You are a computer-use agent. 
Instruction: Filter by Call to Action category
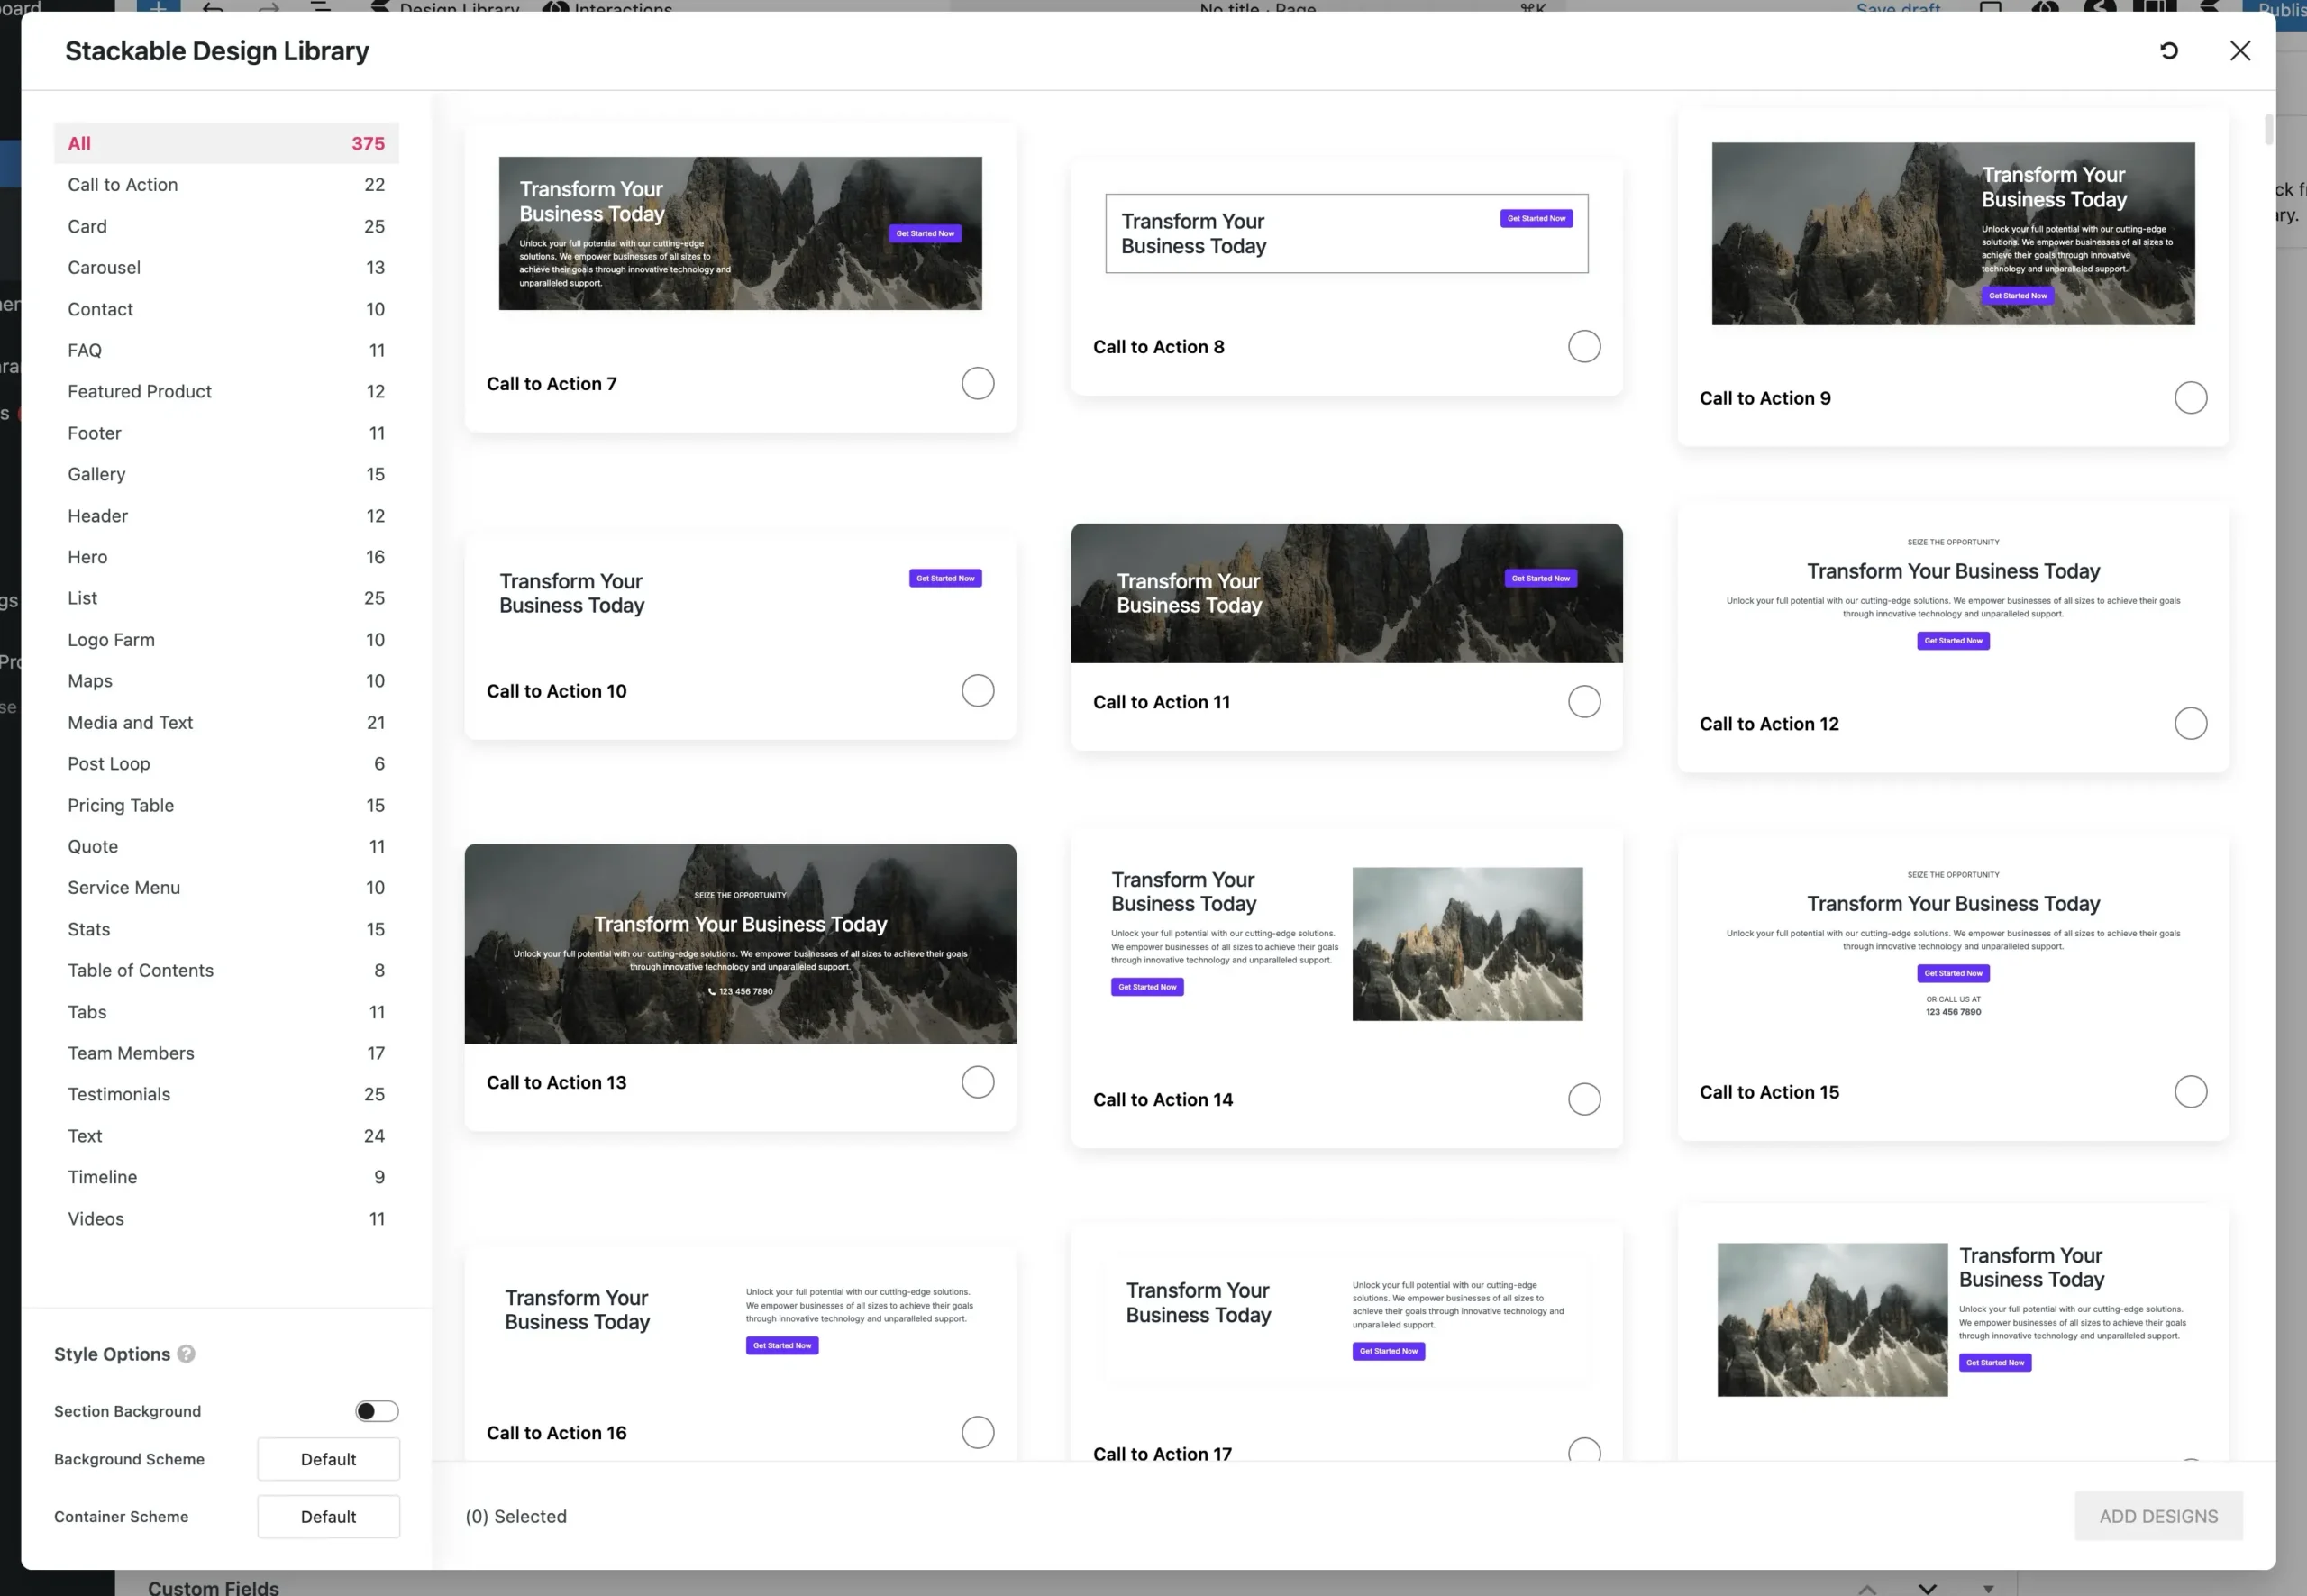[226, 185]
